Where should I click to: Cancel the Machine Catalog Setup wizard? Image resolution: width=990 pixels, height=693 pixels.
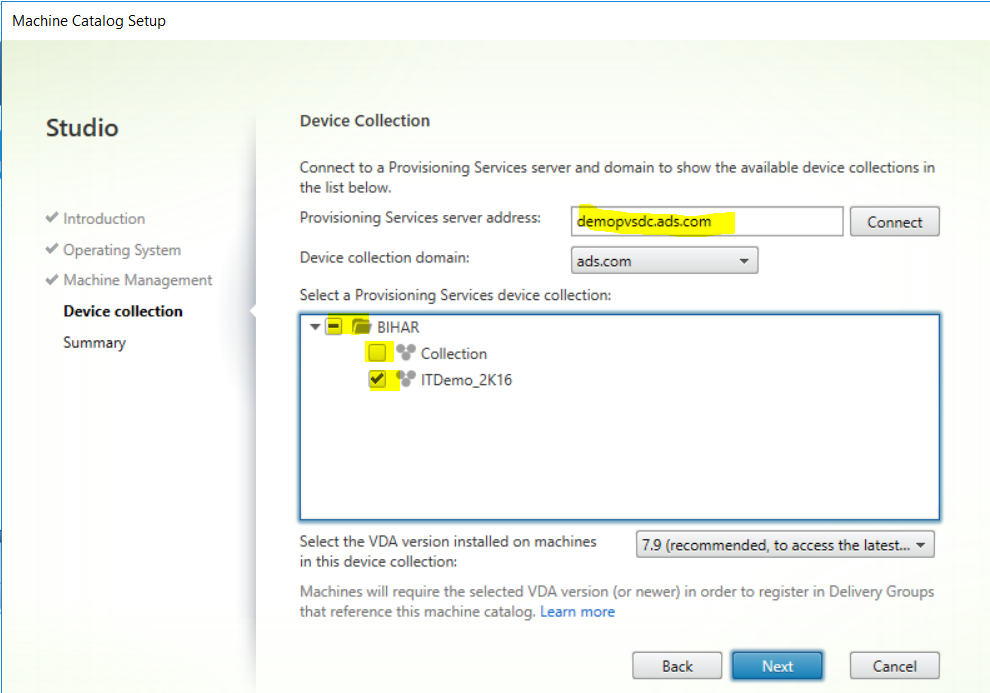(x=894, y=666)
